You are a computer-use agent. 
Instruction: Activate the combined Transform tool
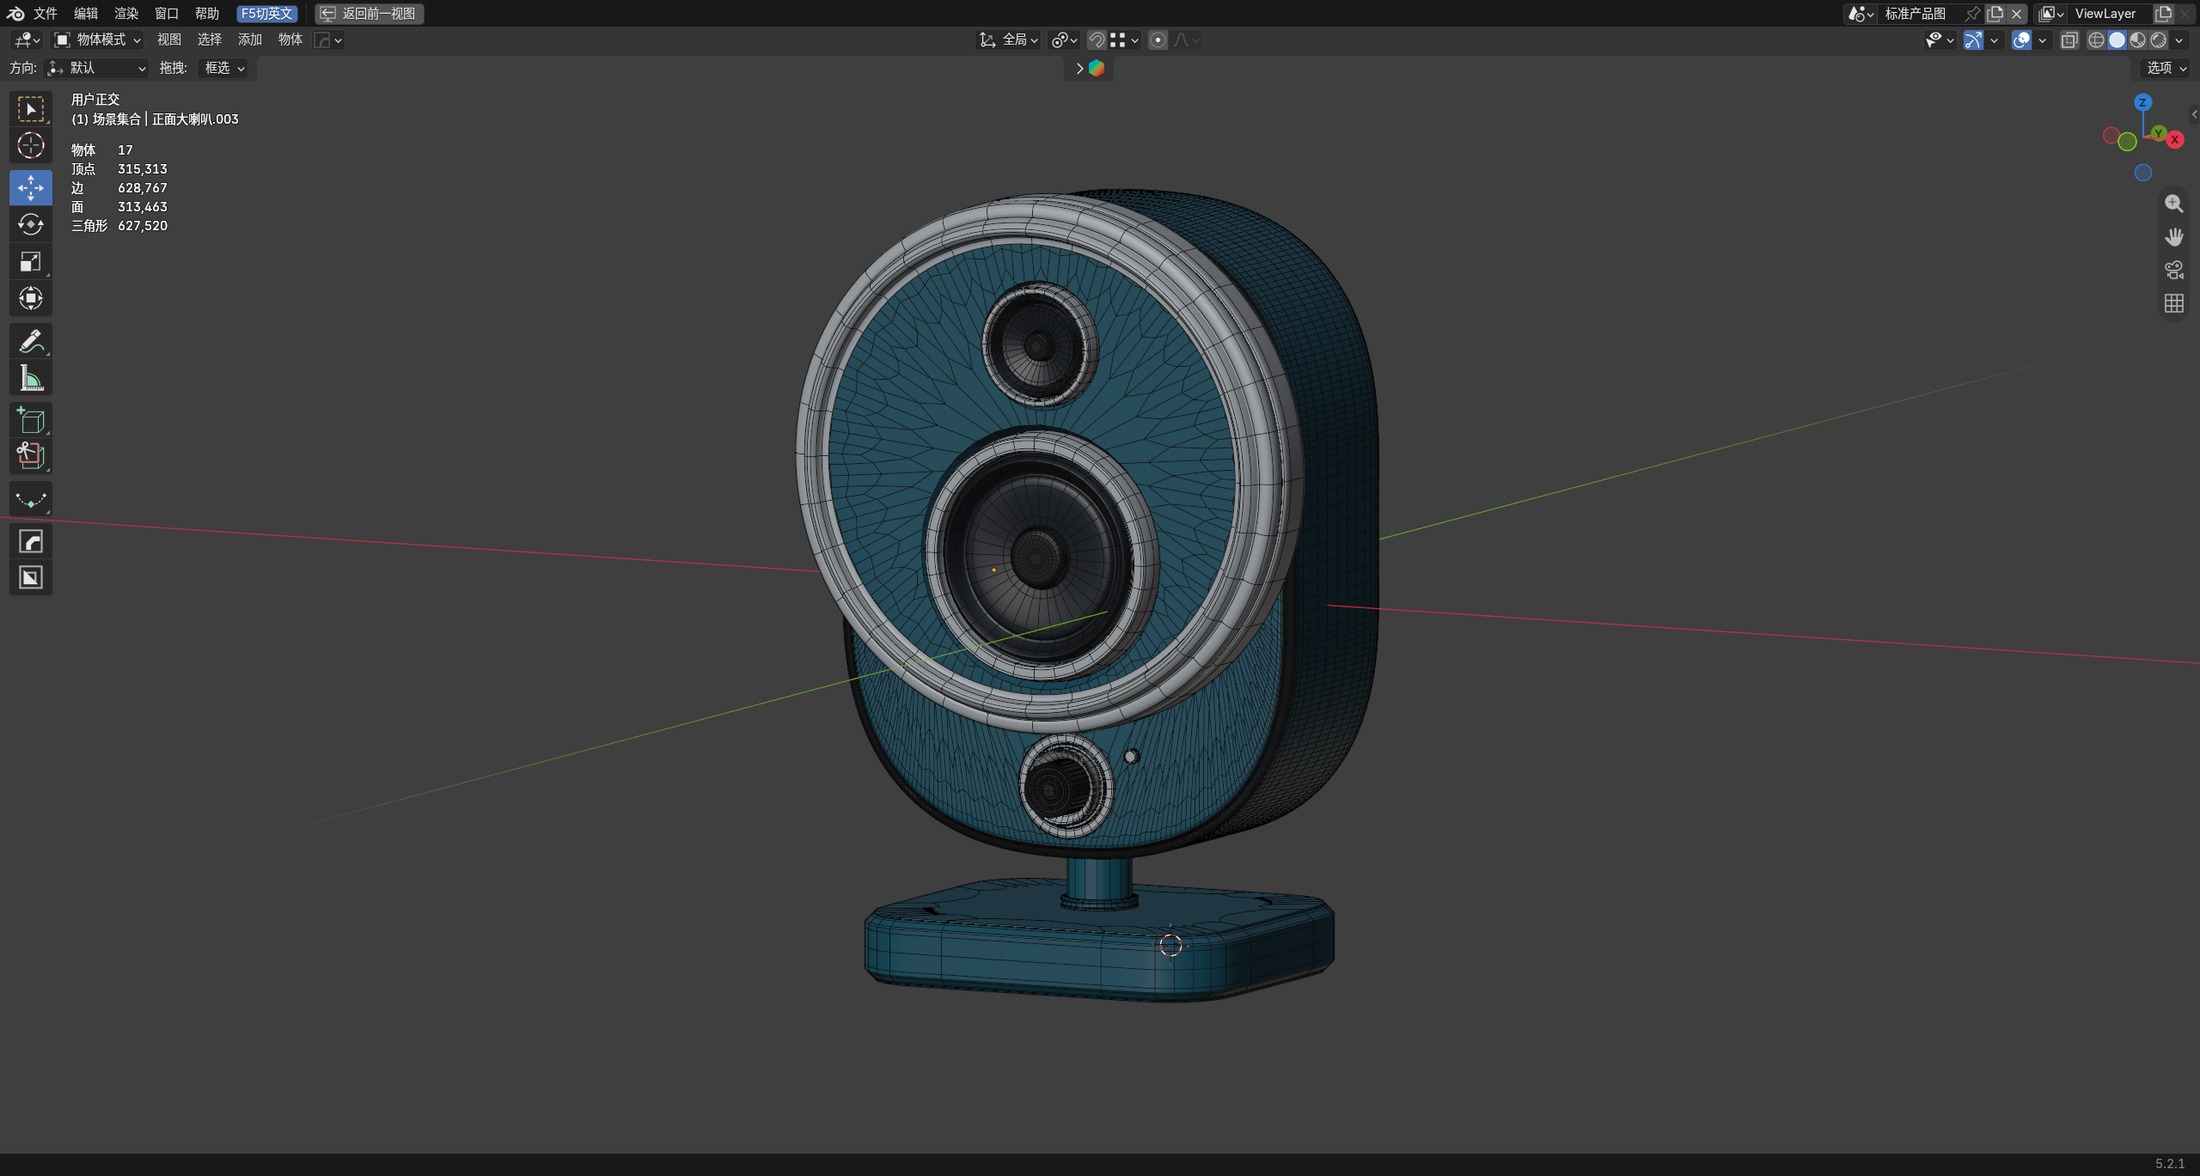30,298
